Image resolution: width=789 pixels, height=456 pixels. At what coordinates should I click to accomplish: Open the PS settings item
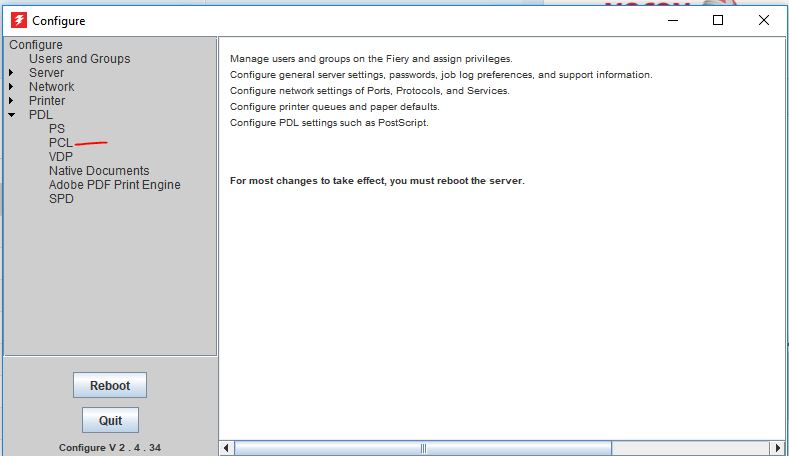click(56, 129)
